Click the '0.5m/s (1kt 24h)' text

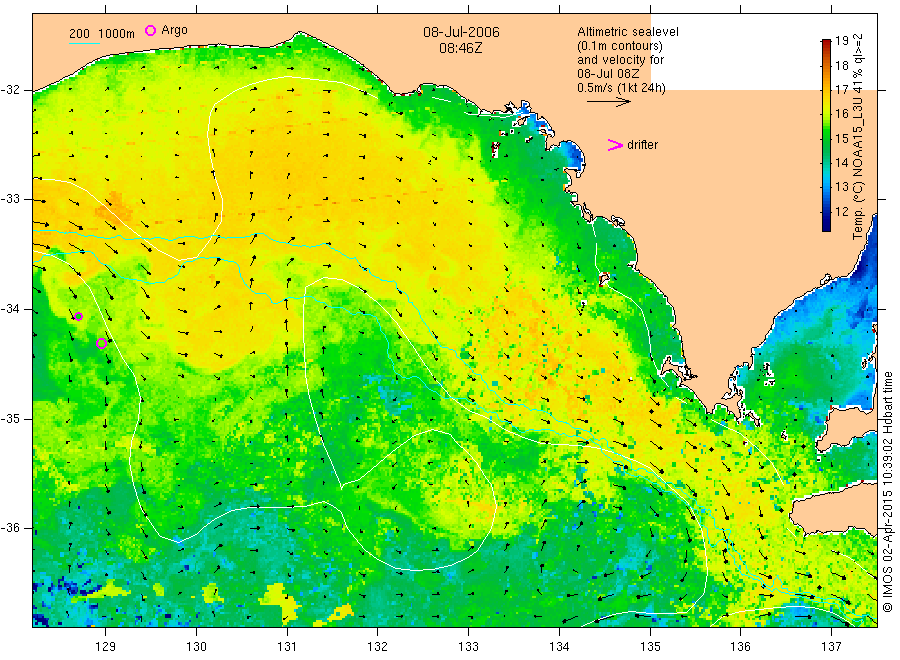[622, 88]
